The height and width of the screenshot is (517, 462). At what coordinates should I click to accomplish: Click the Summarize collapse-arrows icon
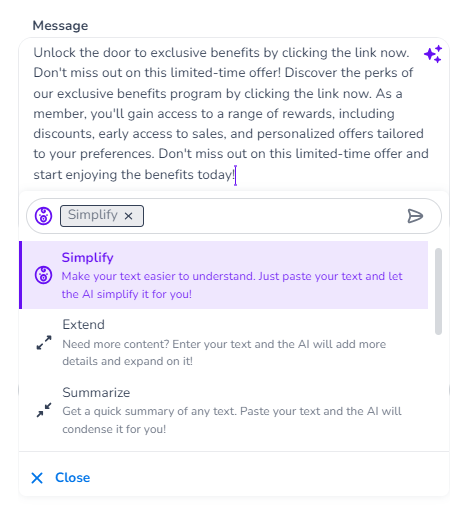tap(44, 410)
